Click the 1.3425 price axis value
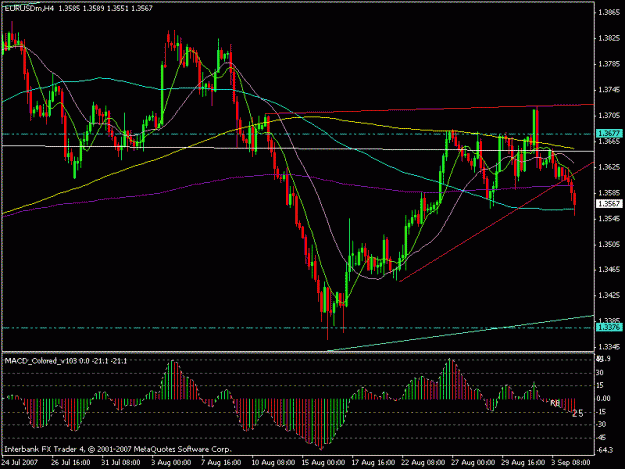This screenshot has width=625, height=469. coord(609,295)
